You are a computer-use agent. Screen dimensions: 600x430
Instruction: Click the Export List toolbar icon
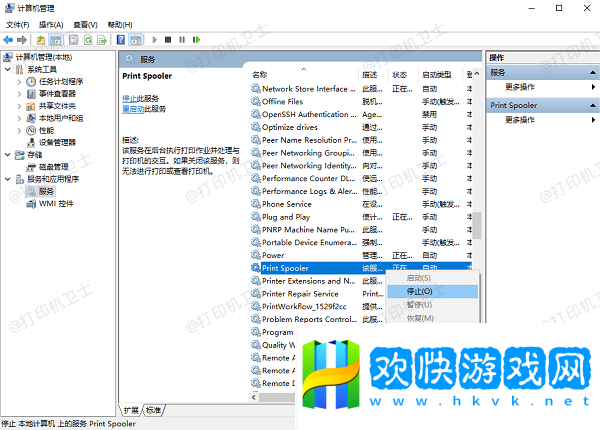click(x=102, y=40)
